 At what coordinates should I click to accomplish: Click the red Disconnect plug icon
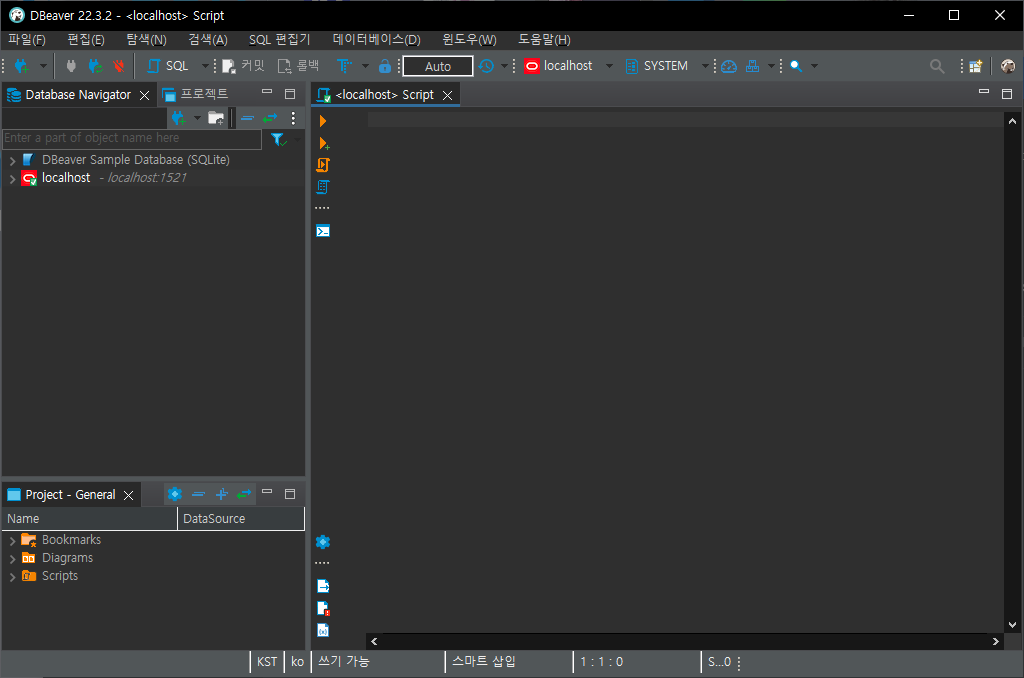(x=119, y=66)
